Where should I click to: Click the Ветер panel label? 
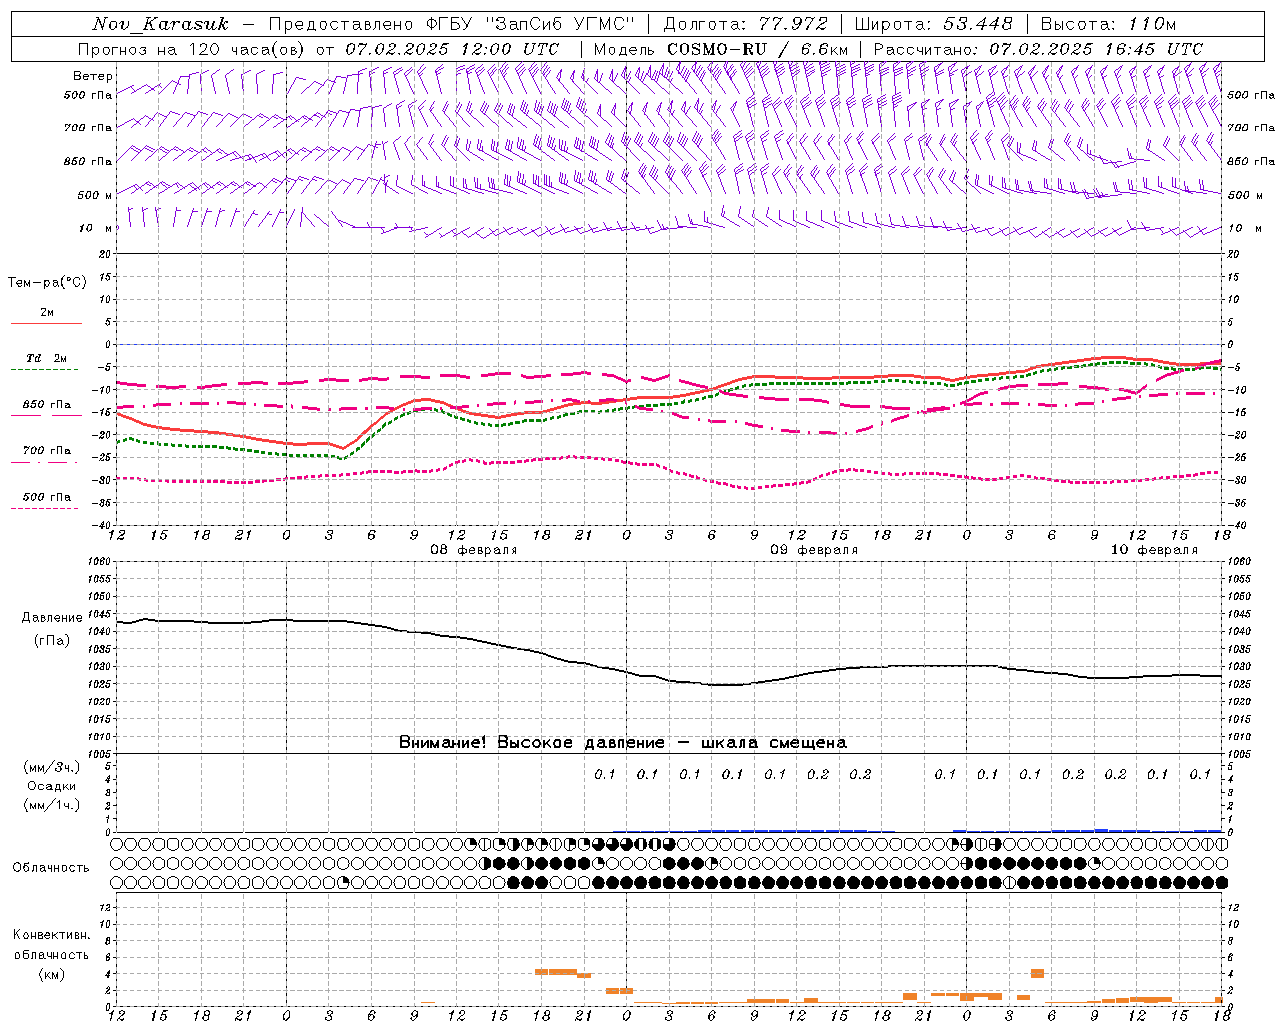pyautogui.click(x=92, y=76)
